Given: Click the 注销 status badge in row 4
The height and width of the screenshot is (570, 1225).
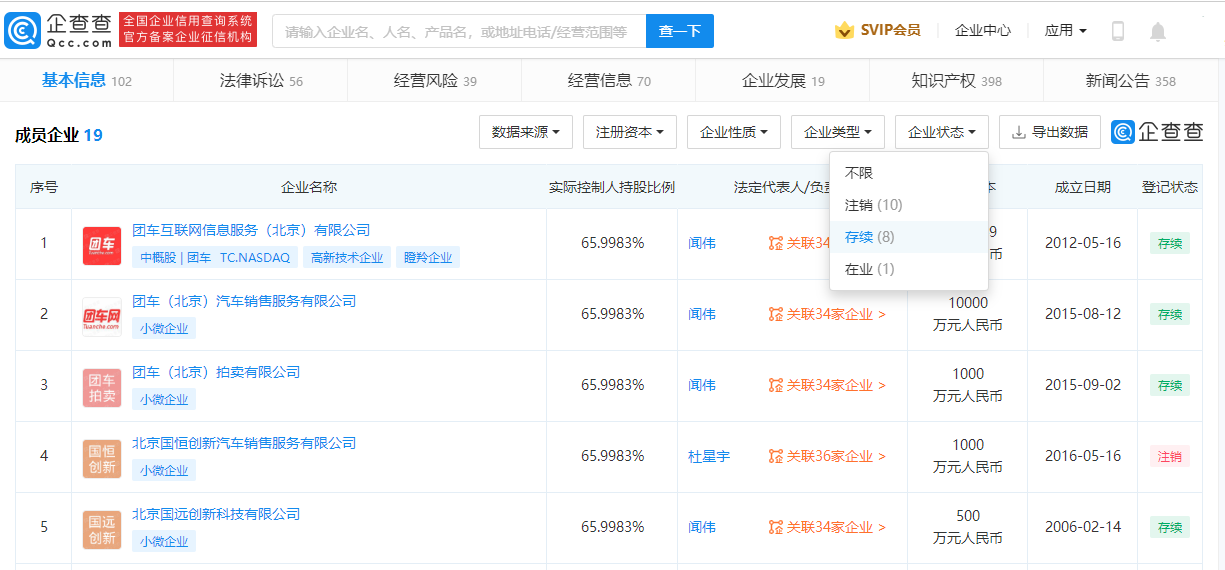Looking at the screenshot, I should click(1170, 456).
